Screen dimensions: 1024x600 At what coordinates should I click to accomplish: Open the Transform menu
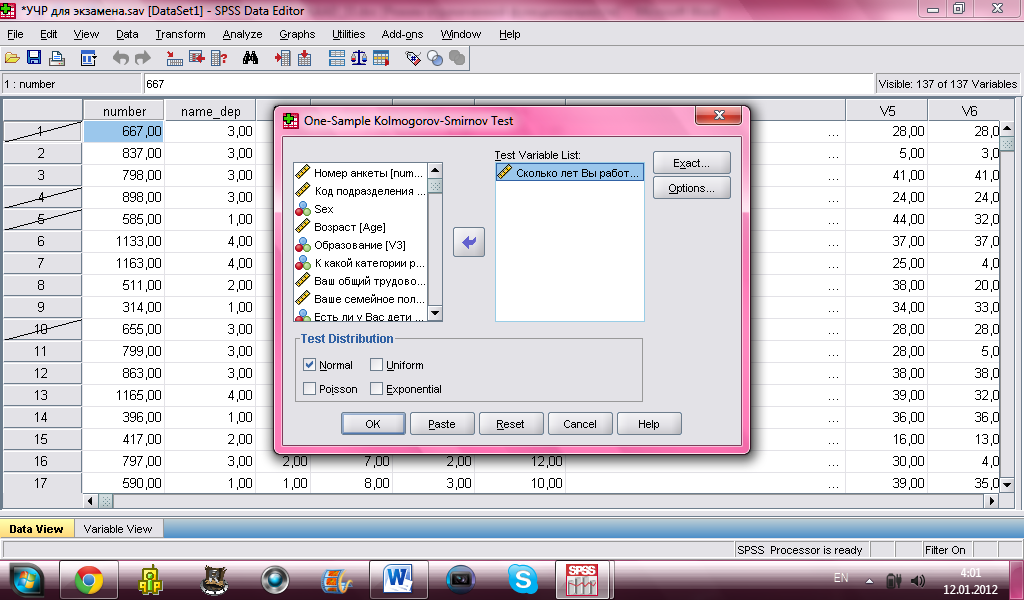click(x=180, y=35)
